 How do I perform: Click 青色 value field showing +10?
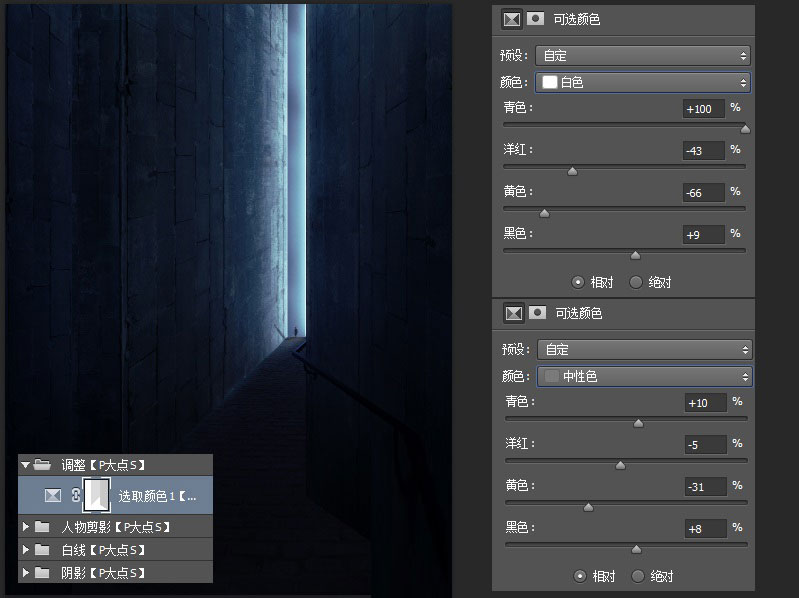pyautogui.click(x=706, y=402)
